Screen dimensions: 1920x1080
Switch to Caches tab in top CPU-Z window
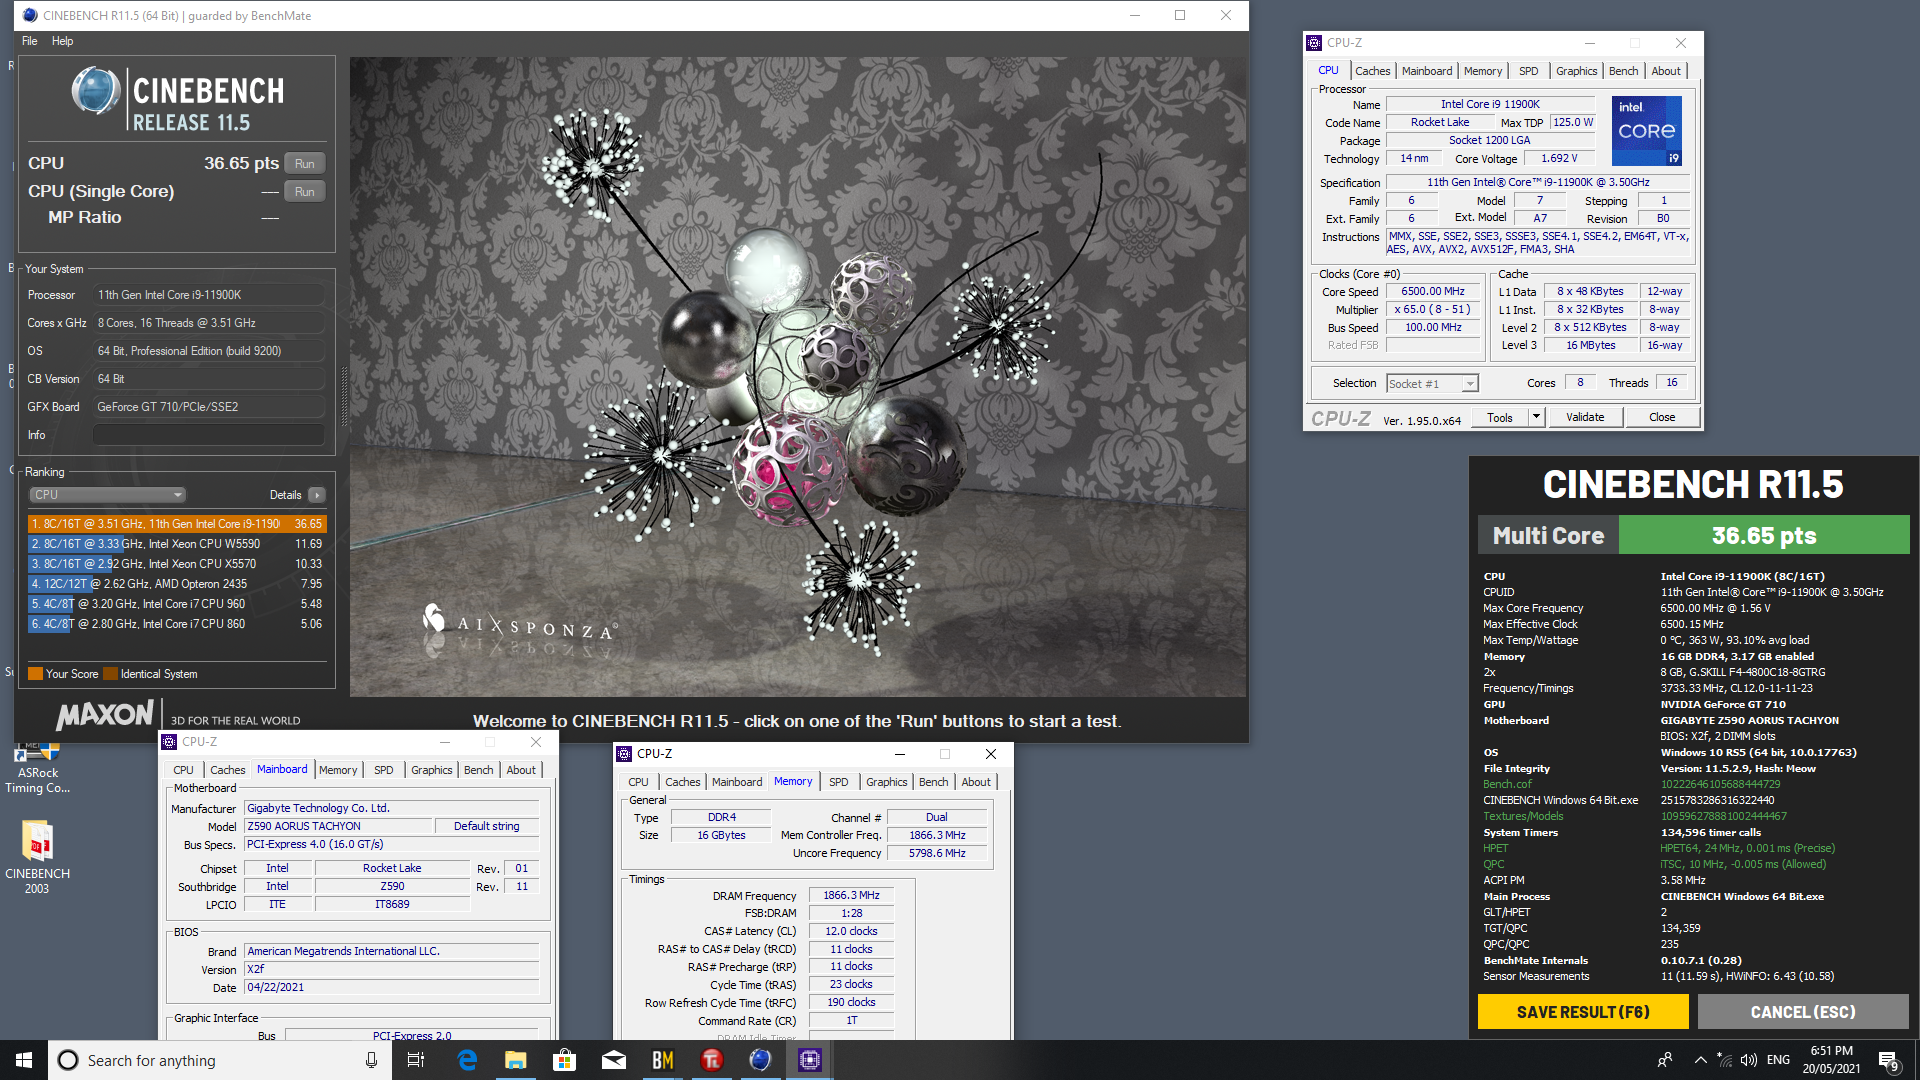pos(1372,71)
